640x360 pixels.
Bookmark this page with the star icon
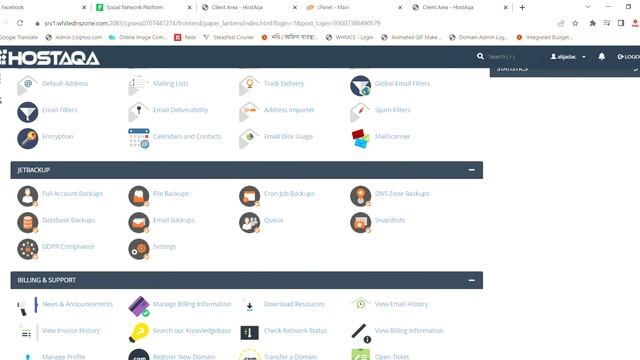click(575, 23)
